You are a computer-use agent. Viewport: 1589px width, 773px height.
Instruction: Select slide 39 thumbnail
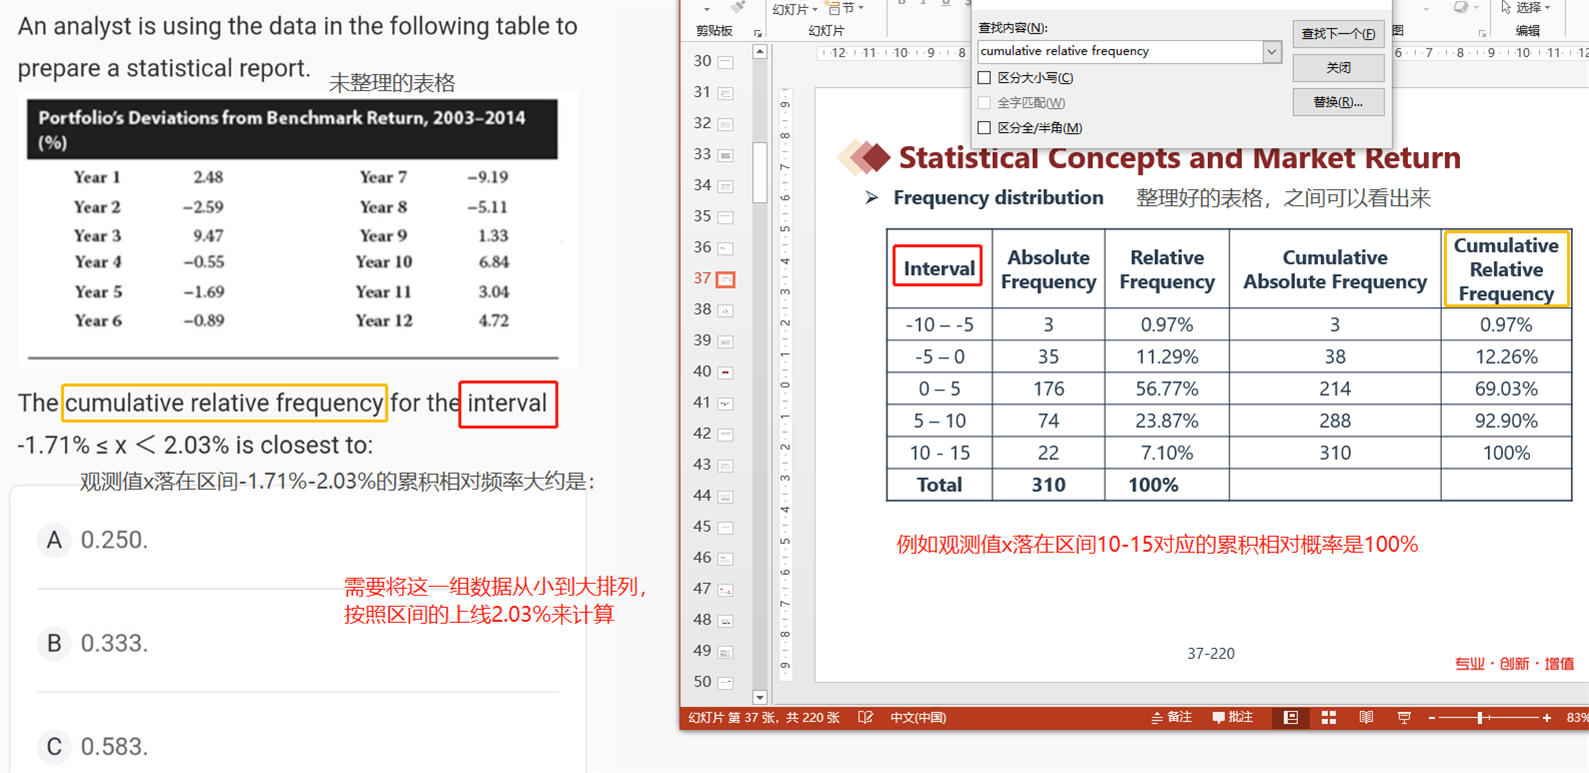[x=726, y=341]
